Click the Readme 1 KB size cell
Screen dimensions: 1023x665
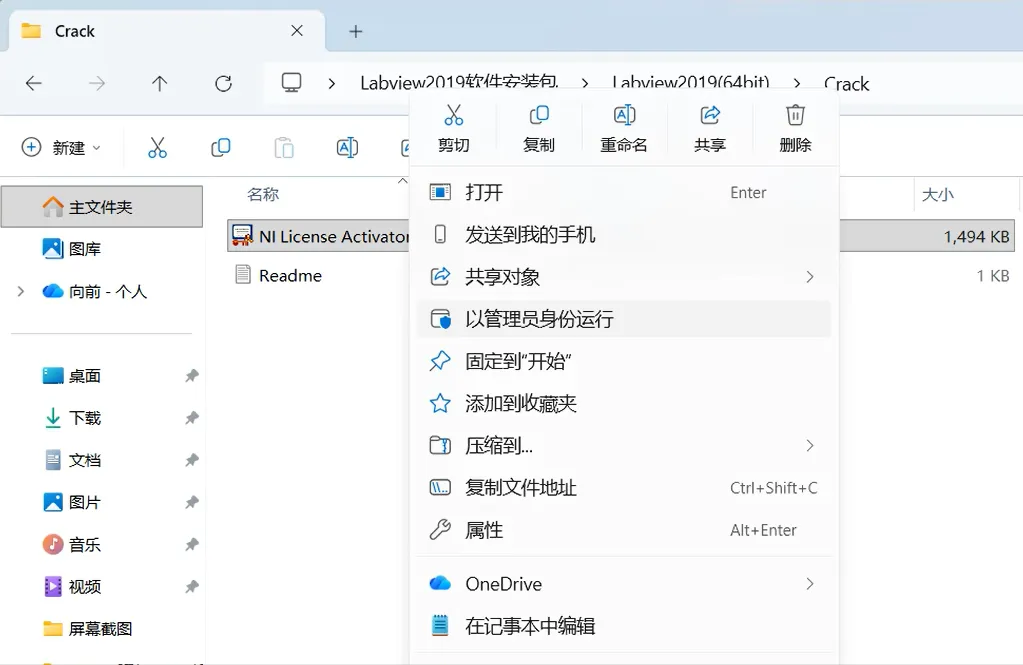click(992, 275)
